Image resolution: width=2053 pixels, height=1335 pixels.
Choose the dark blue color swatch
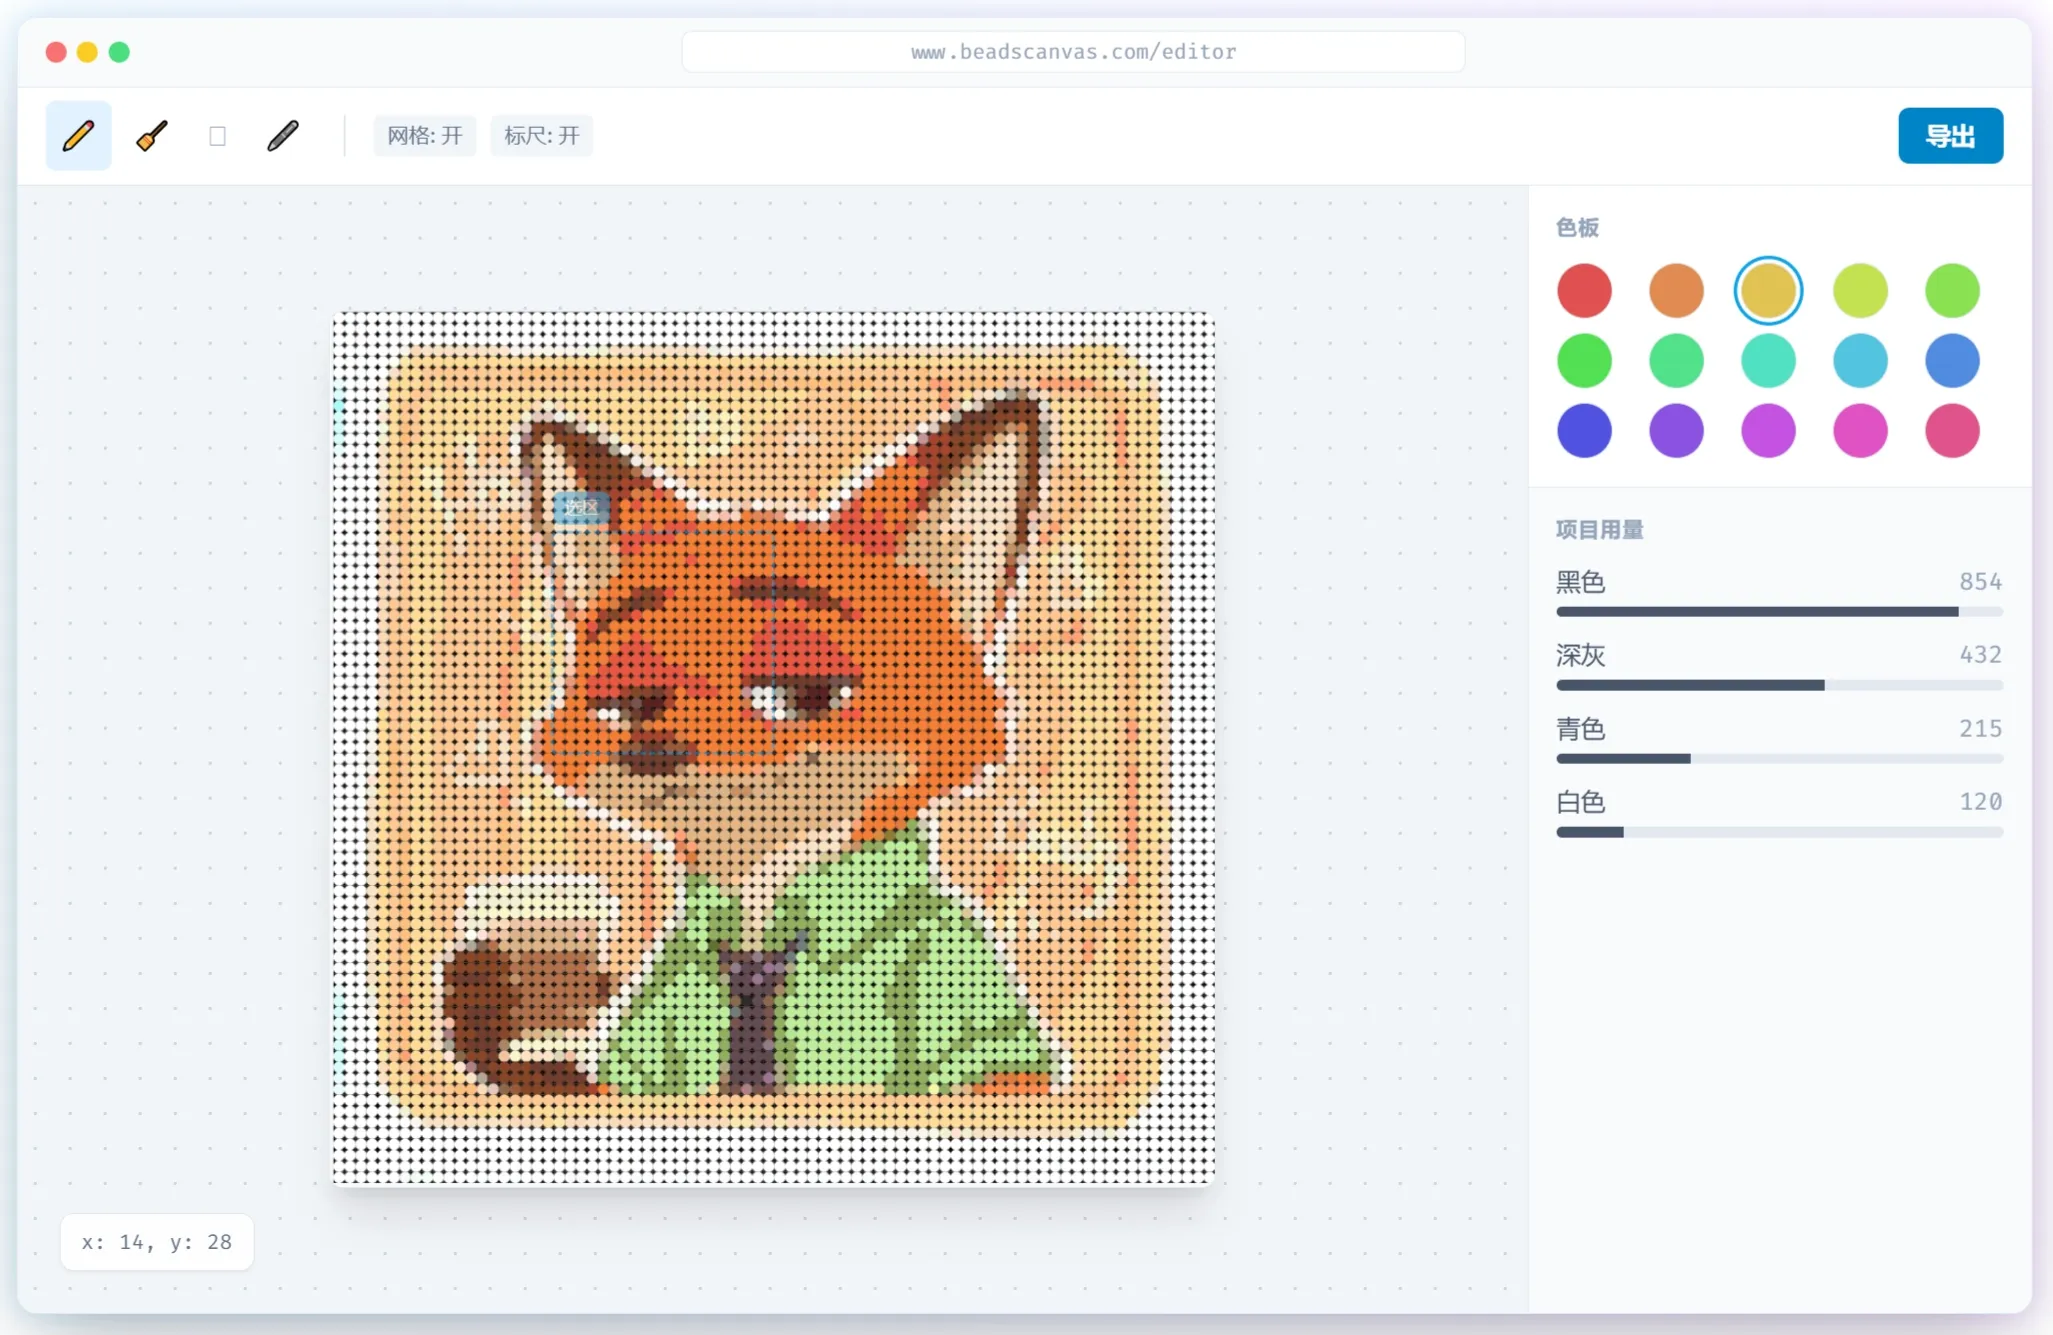point(1584,431)
